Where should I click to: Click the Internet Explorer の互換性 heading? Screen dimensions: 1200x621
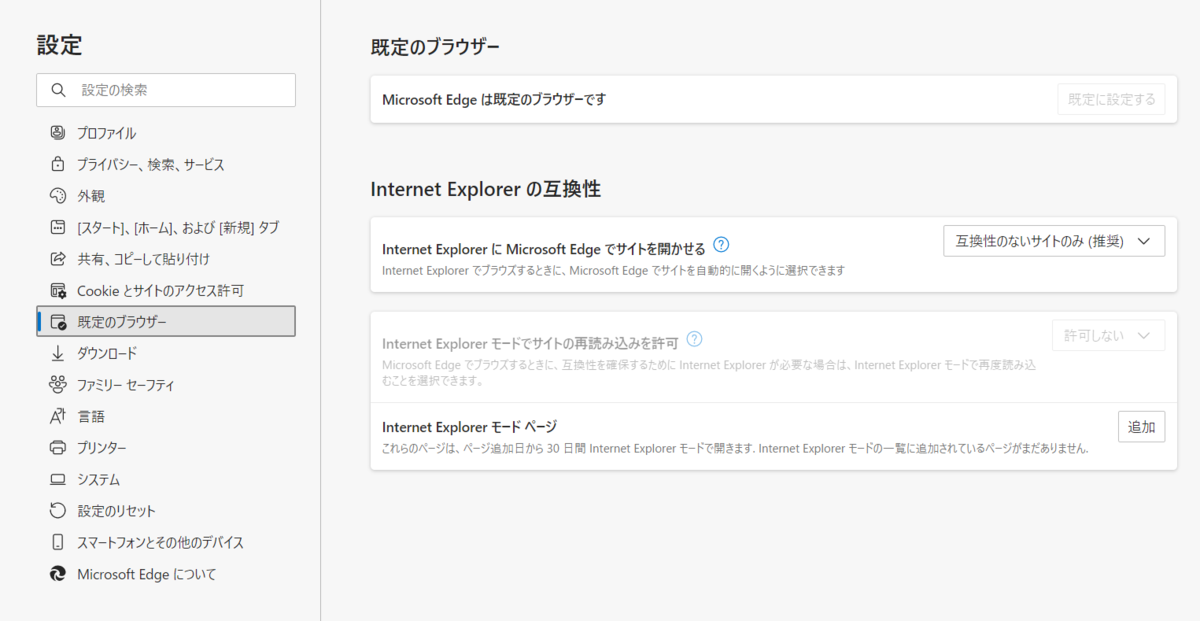click(x=485, y=189)
